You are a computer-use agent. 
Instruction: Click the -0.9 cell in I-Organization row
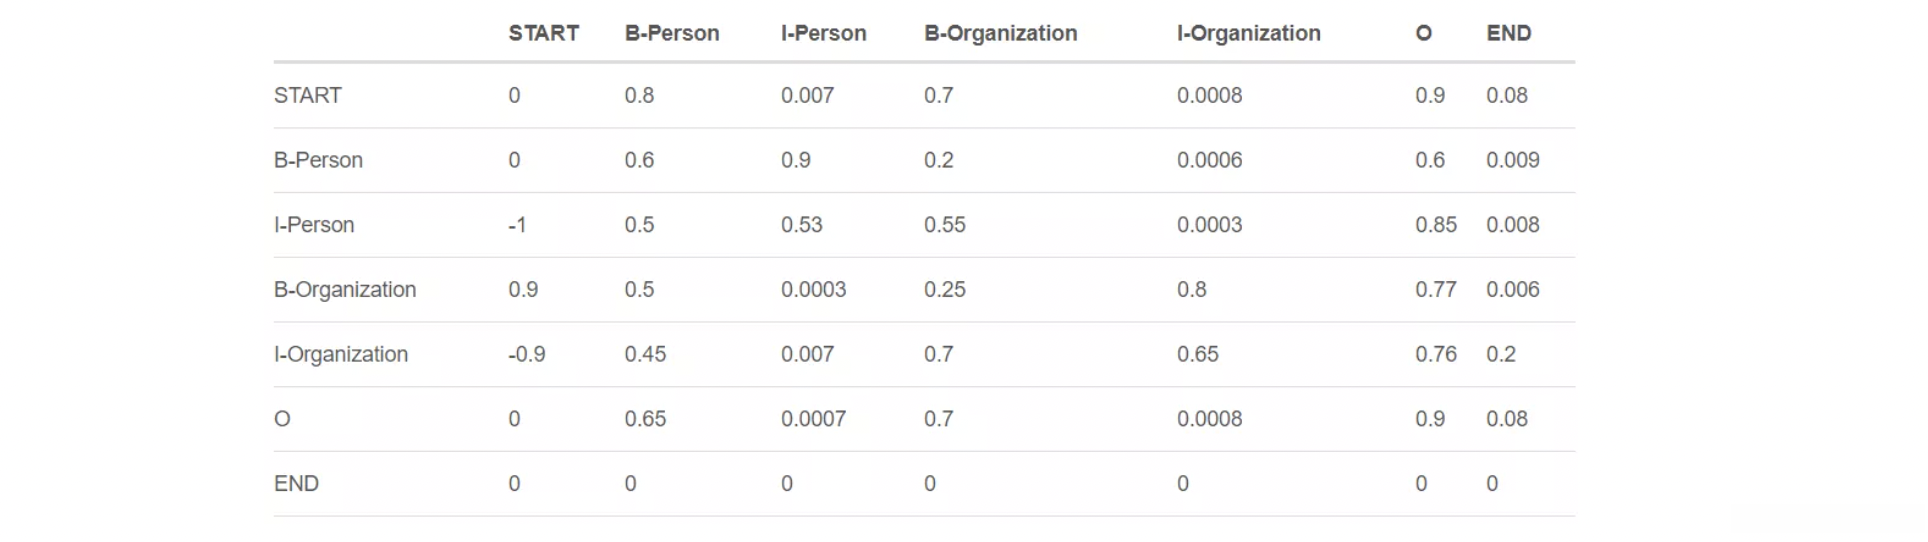(526, 354)
